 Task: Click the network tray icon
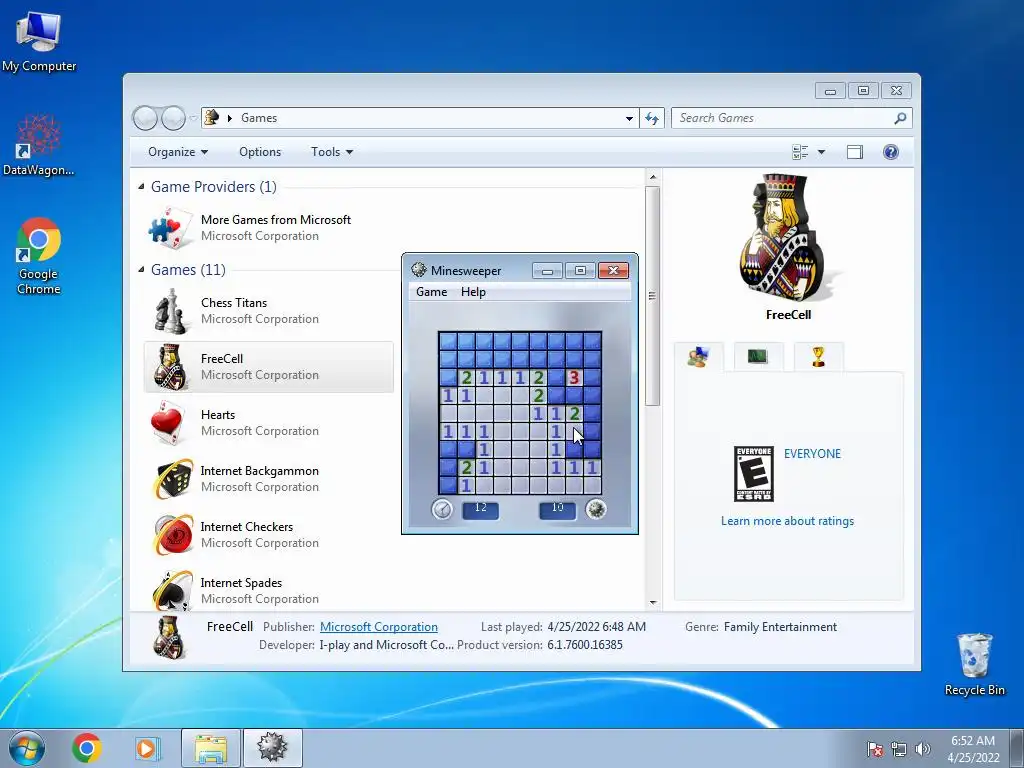pos(899,749)
